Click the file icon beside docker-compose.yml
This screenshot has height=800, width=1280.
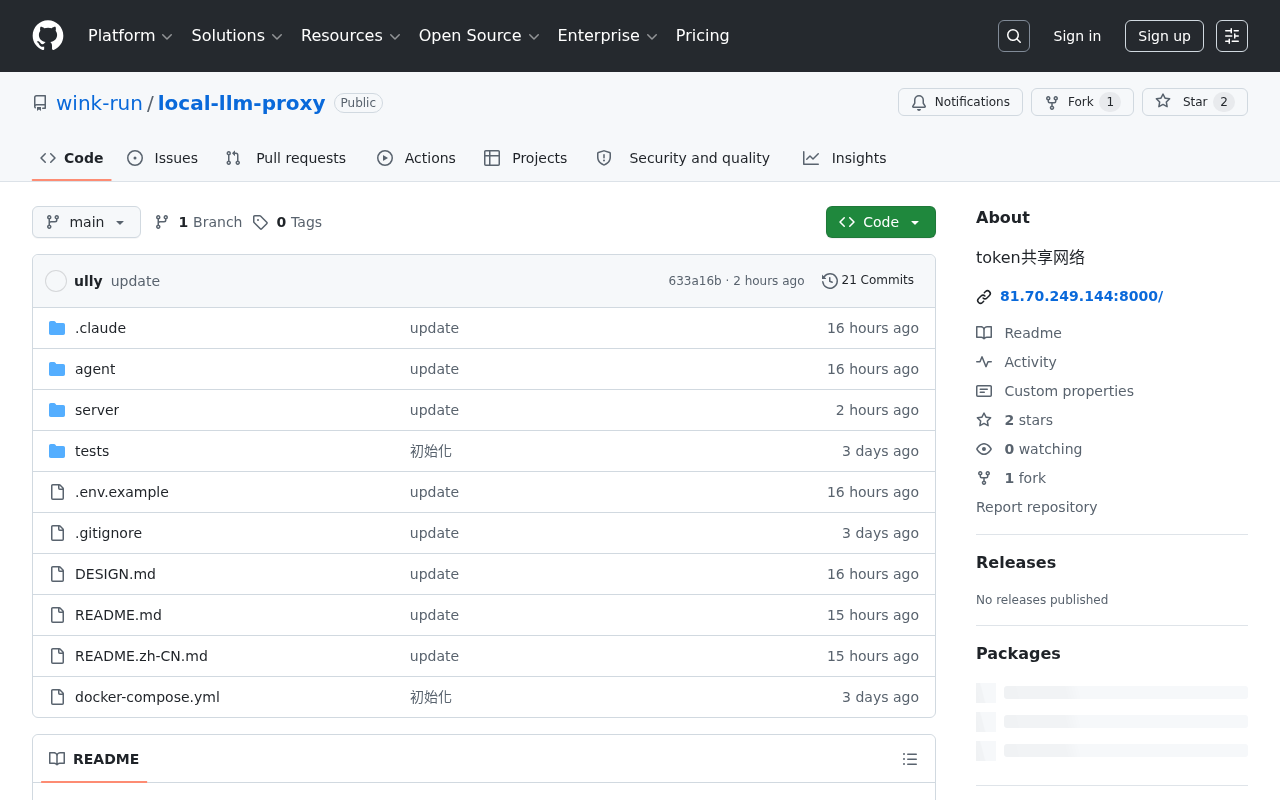[57, 697]
